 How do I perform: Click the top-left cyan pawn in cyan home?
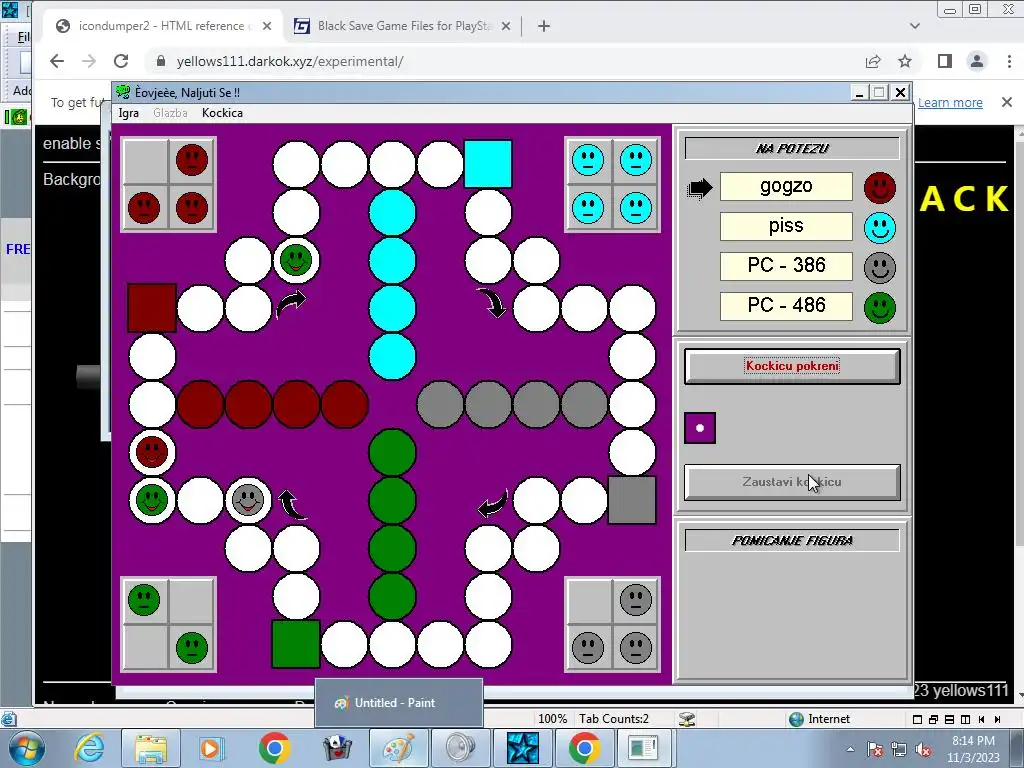click(588, 160)
